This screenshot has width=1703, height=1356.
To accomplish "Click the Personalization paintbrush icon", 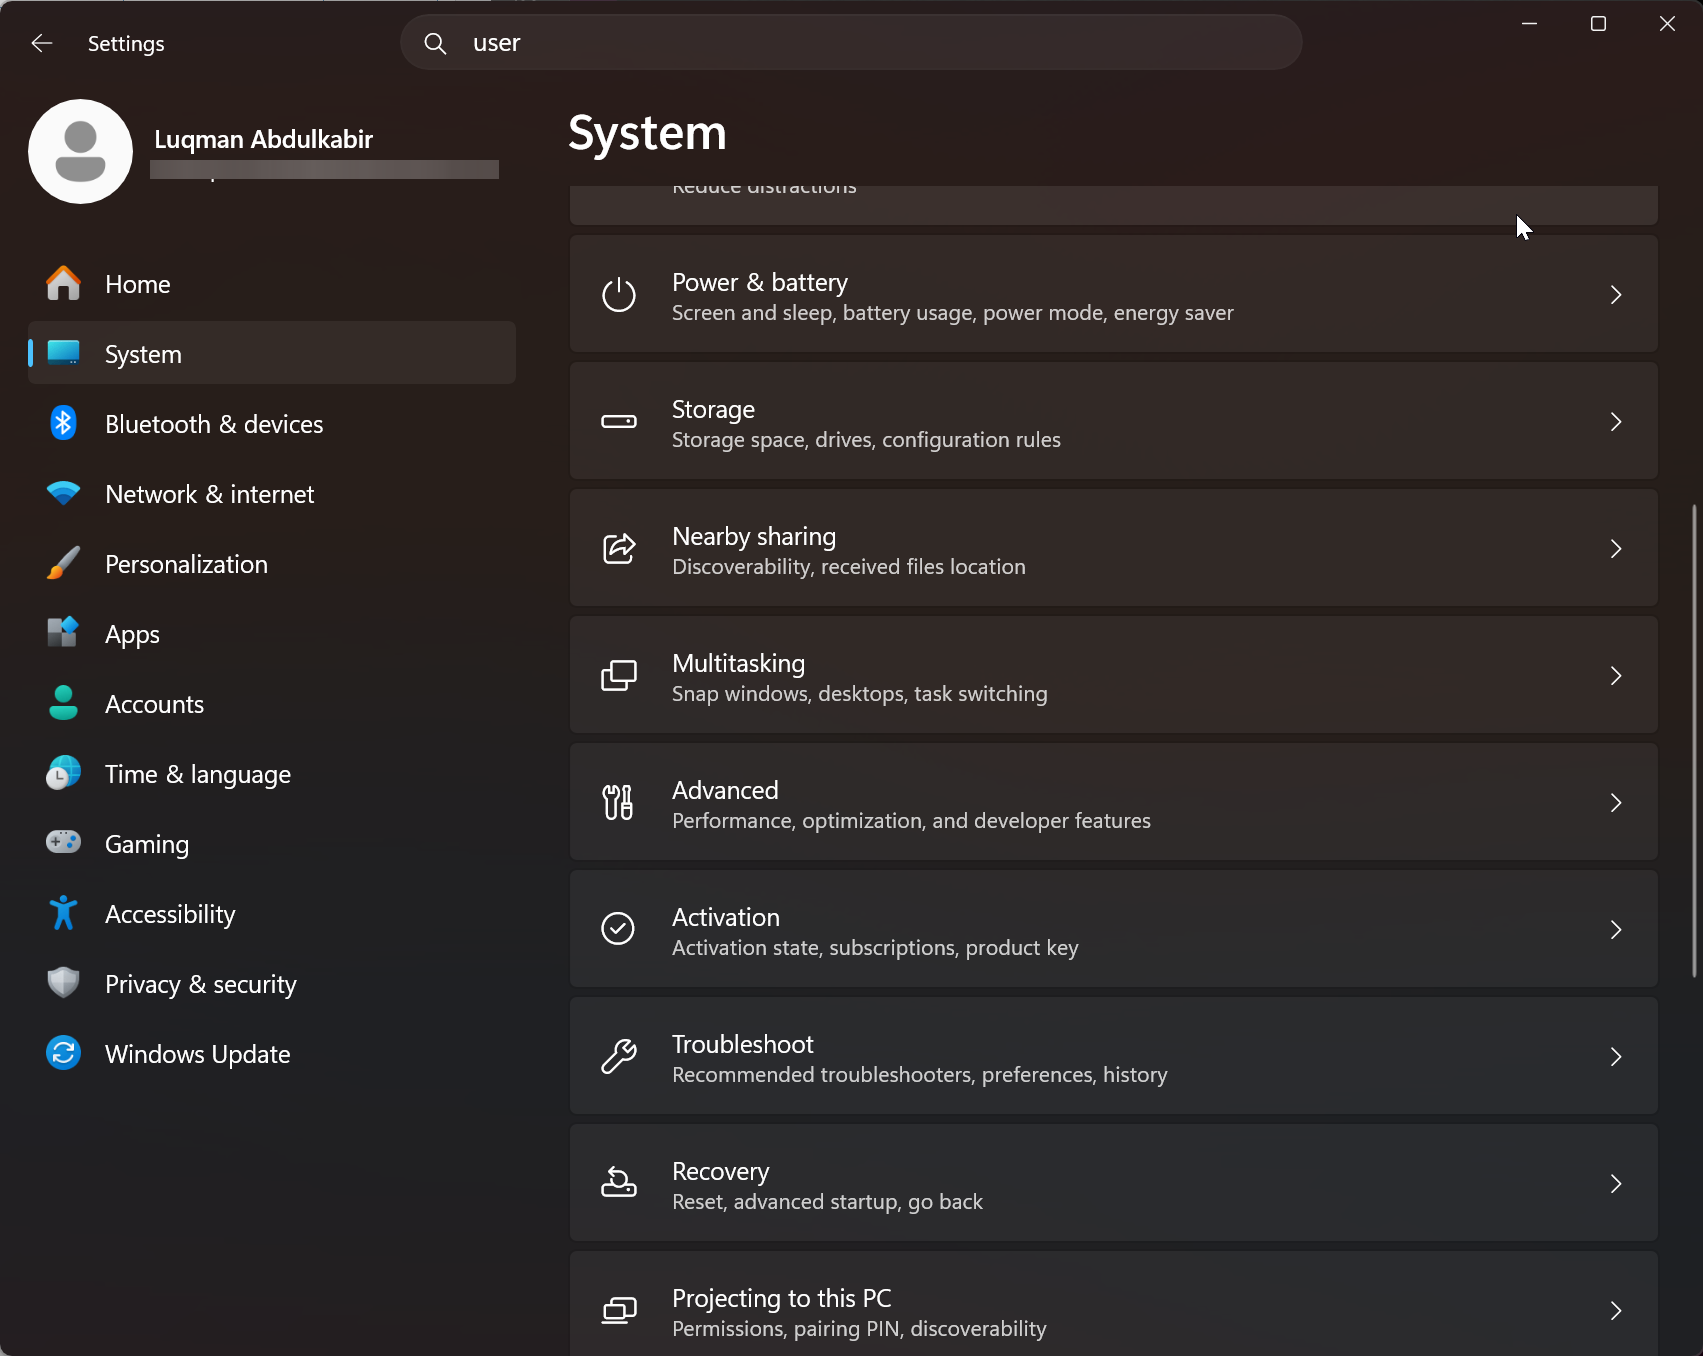I will (63, 563).
